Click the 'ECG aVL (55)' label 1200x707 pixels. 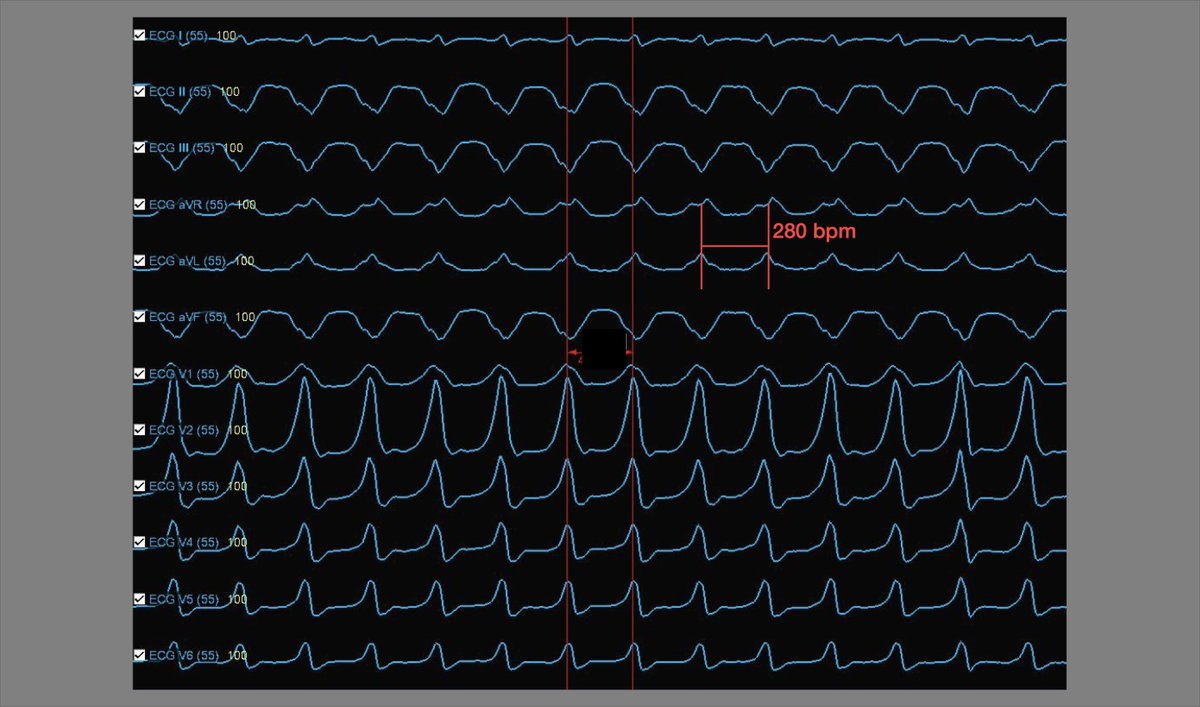(187, 261)
